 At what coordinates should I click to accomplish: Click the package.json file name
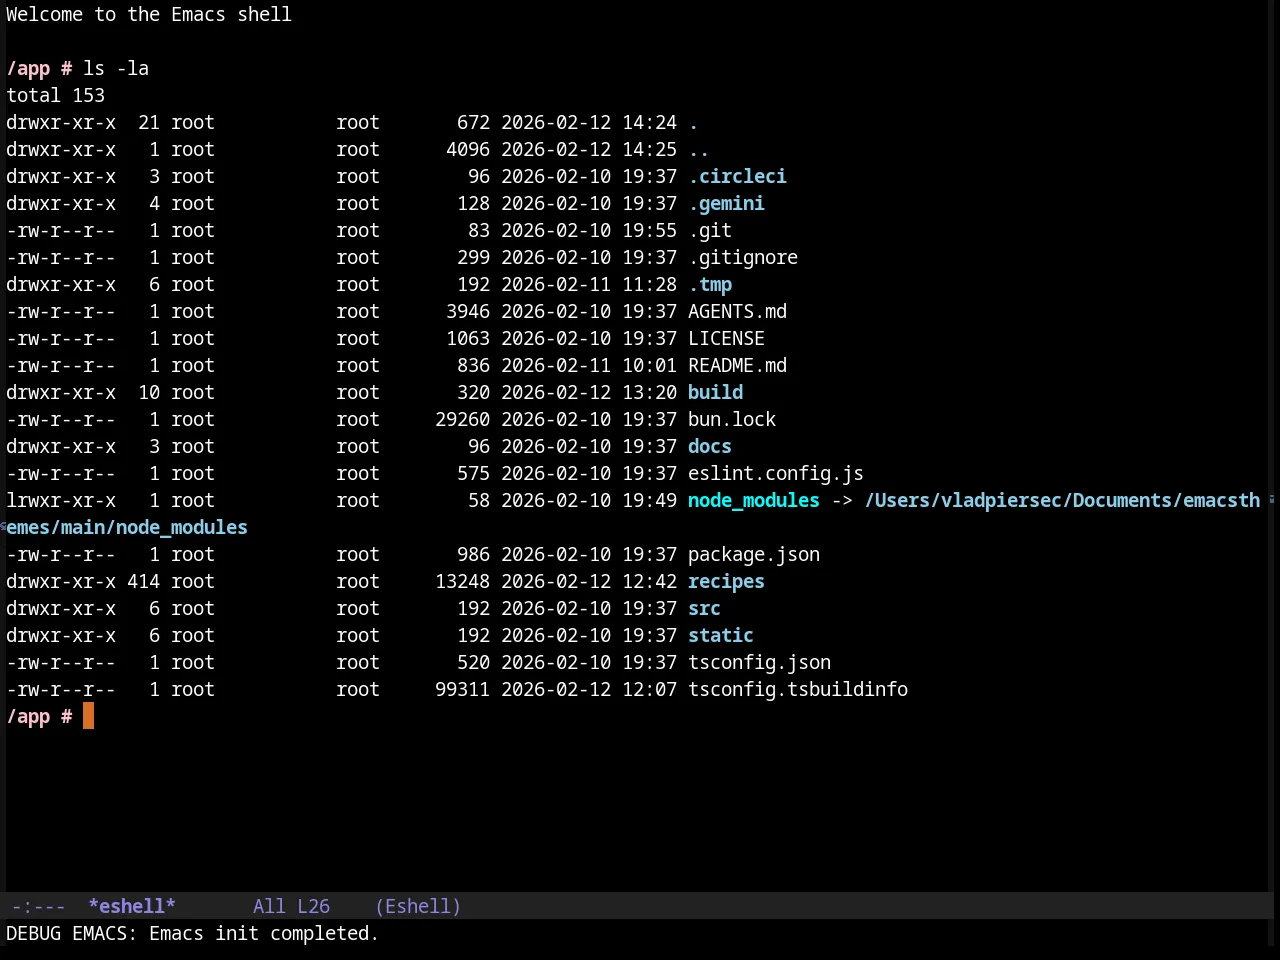(x=754, y=555)
